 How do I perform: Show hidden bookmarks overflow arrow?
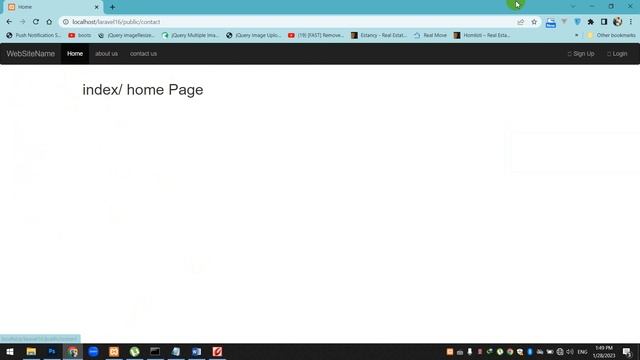[x=576, y=36]
